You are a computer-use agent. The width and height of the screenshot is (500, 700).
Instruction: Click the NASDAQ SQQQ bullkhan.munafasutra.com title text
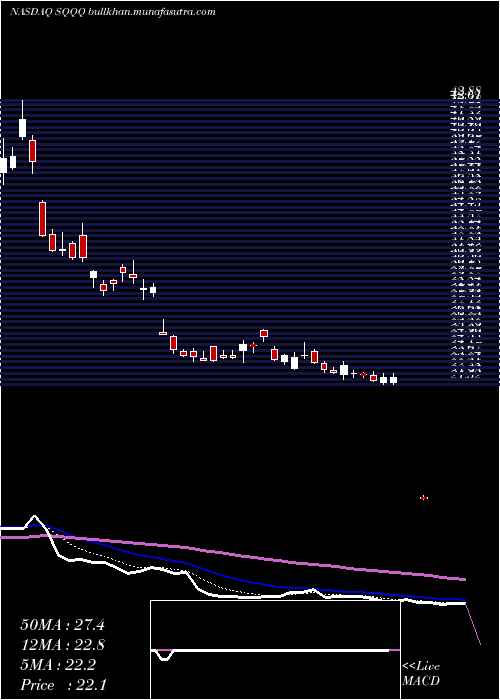coord(112,12)
